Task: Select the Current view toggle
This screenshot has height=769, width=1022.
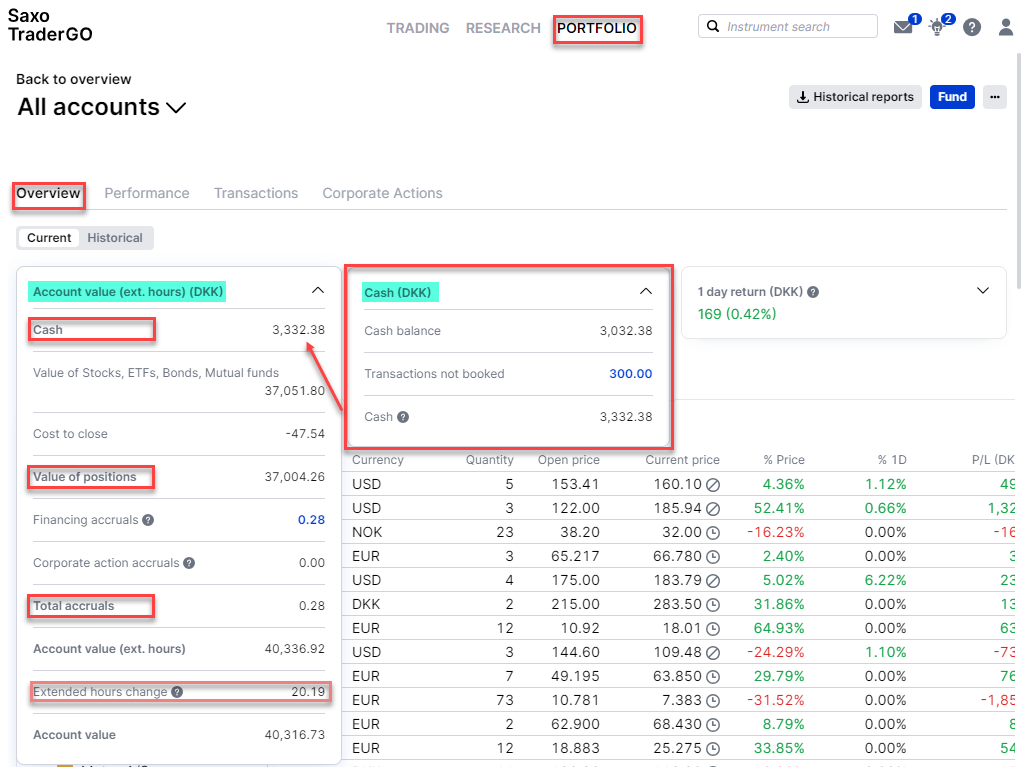Action: click(x=49, y=238)
